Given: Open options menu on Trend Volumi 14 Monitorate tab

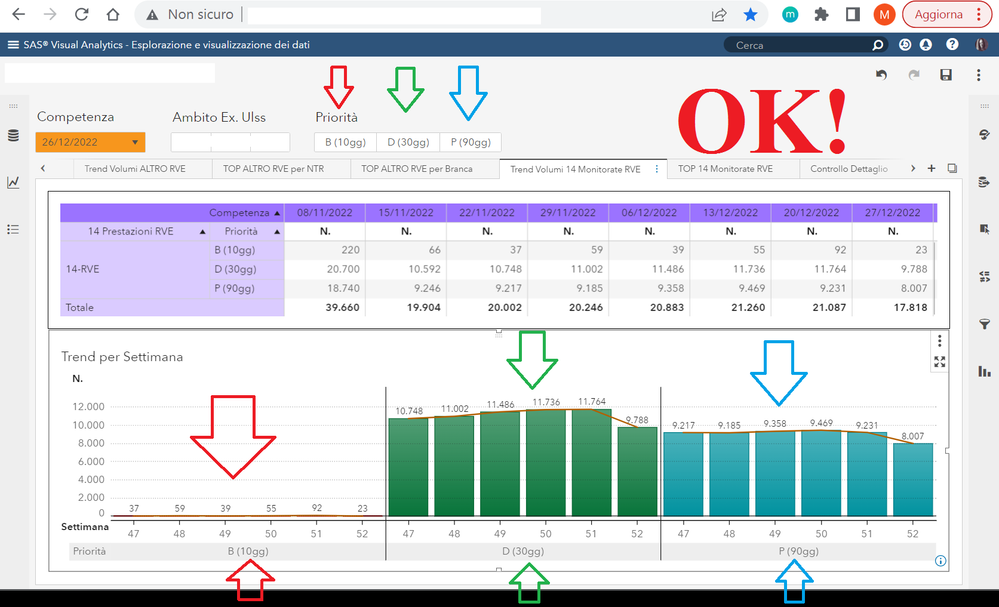Looking at the screenshot, I should coord(657,169).
